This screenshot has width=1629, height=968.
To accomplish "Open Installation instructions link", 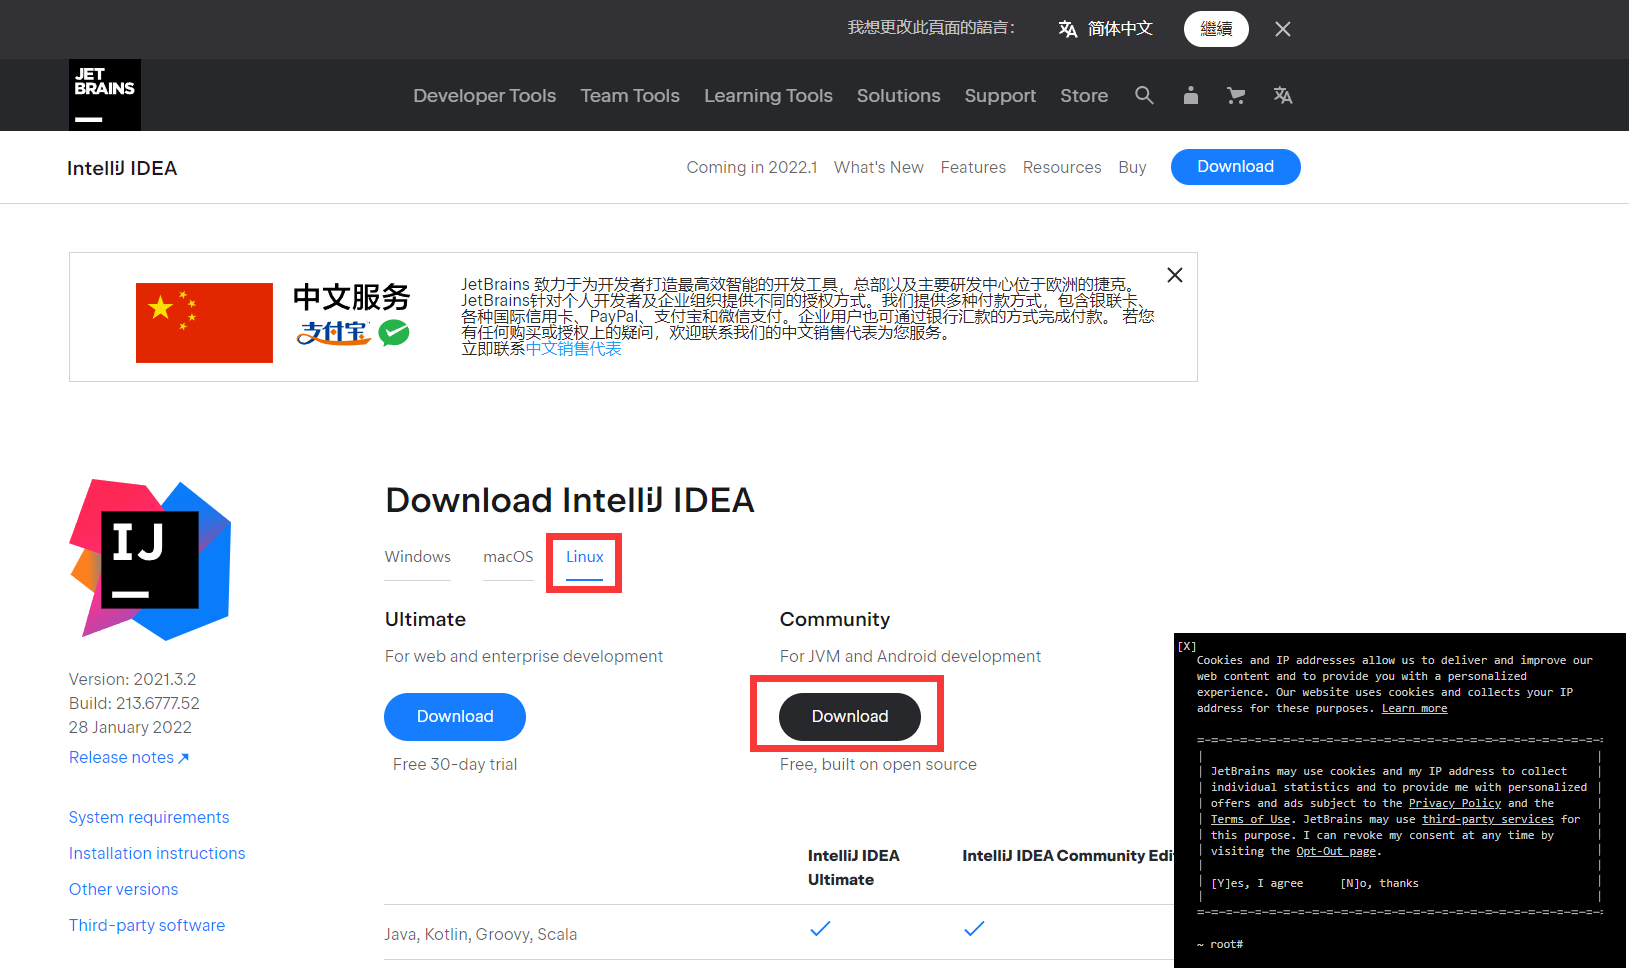I will tap(157, 853).
